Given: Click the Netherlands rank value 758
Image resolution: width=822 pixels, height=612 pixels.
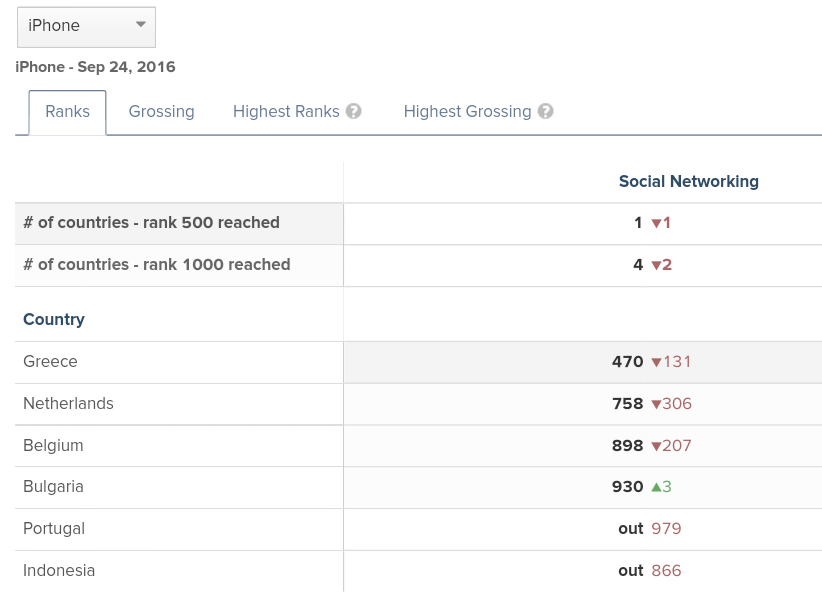Looking at the screenshot, I should [627, 404].
